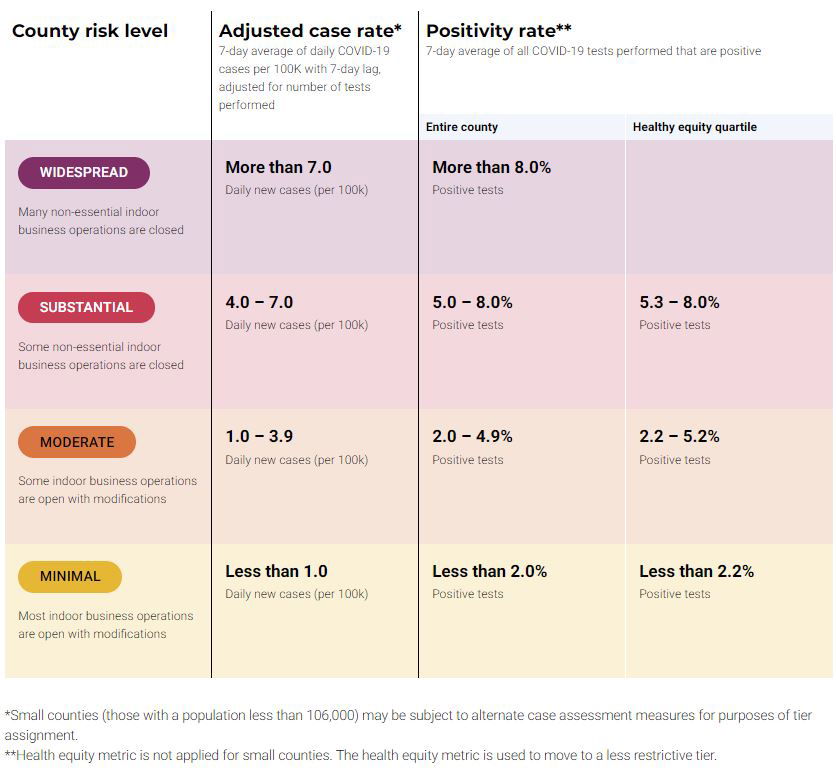Screen dimensions: 836x774
Task: Click the Healthy equity quartile sub-header
Action: click(695, 127)
